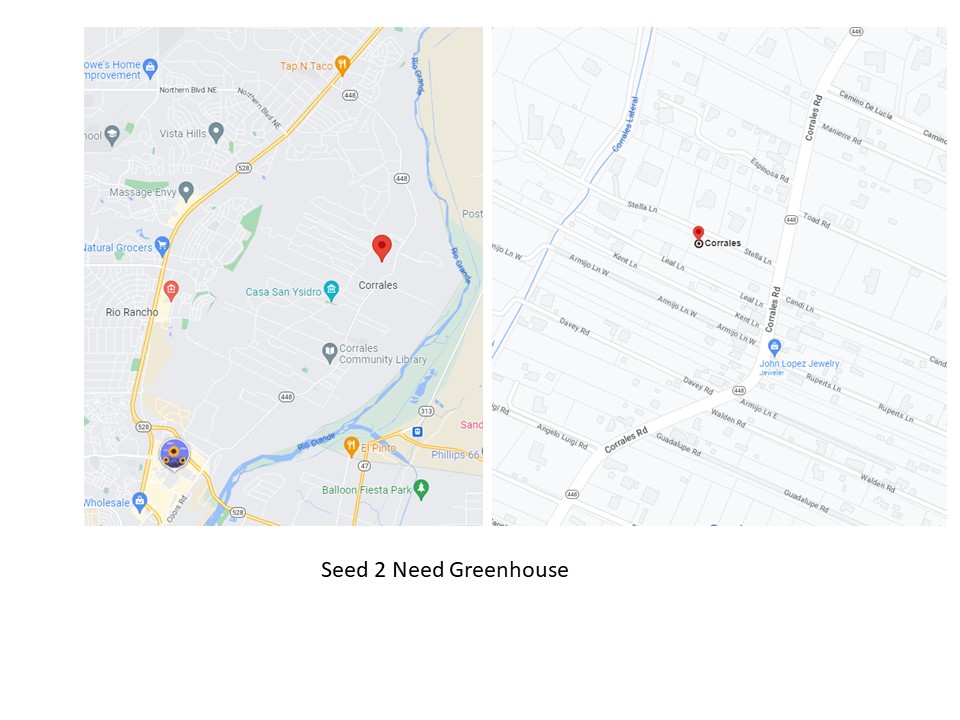960x720 pixels.
Task: Click the Vista Hills location marker
Action: click(x=216, y=132)
